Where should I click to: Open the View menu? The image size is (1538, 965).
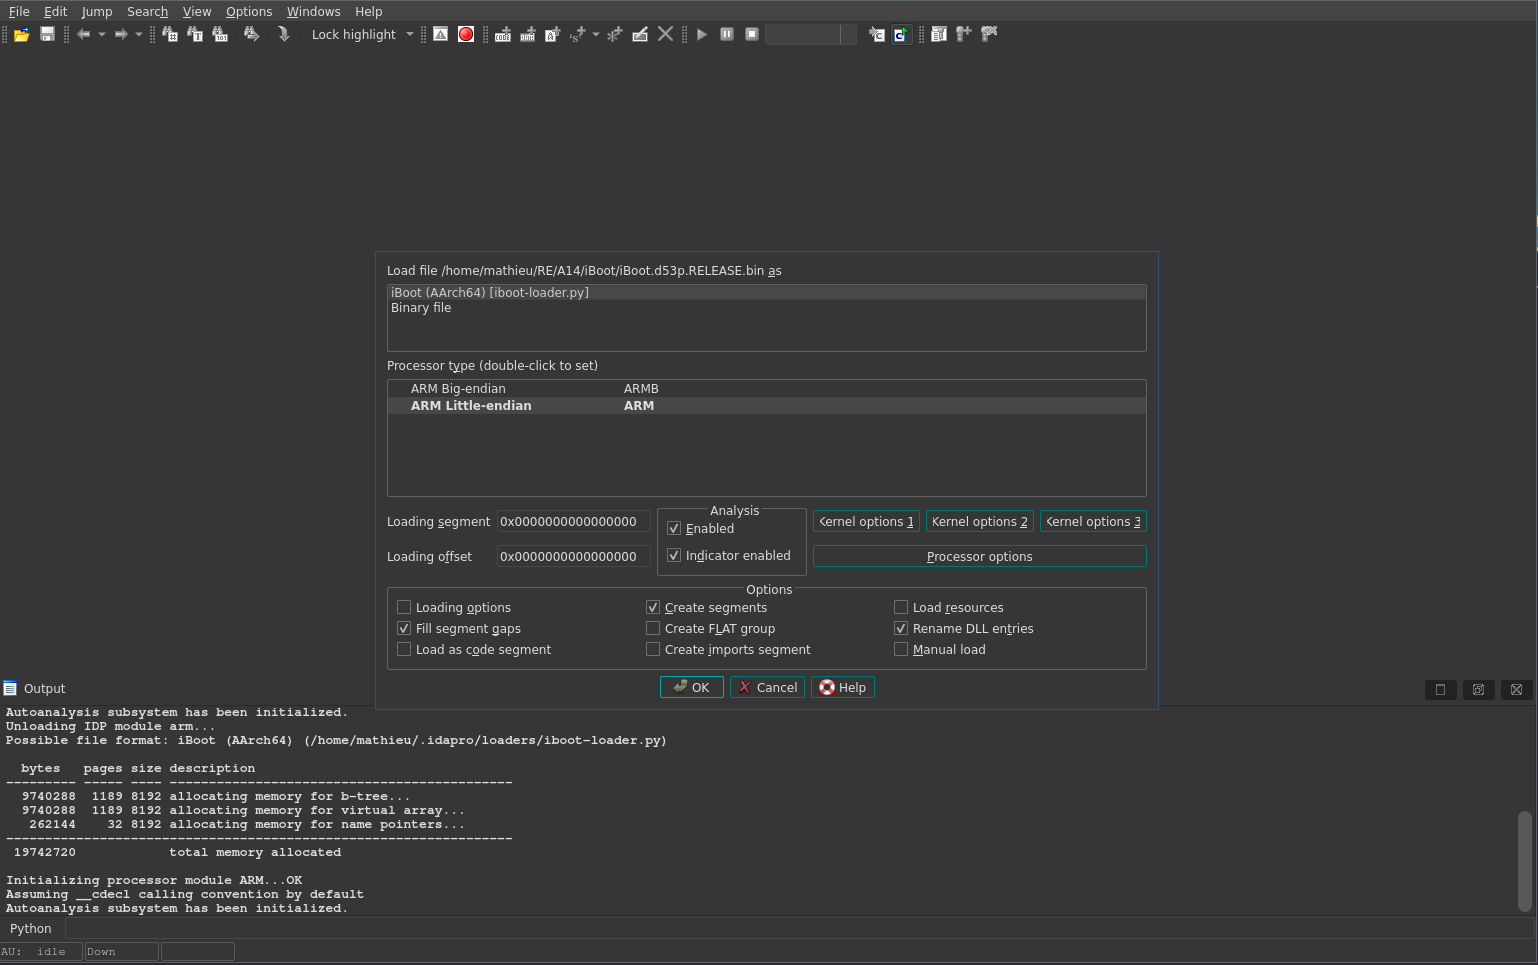click(x=197, y=11)
